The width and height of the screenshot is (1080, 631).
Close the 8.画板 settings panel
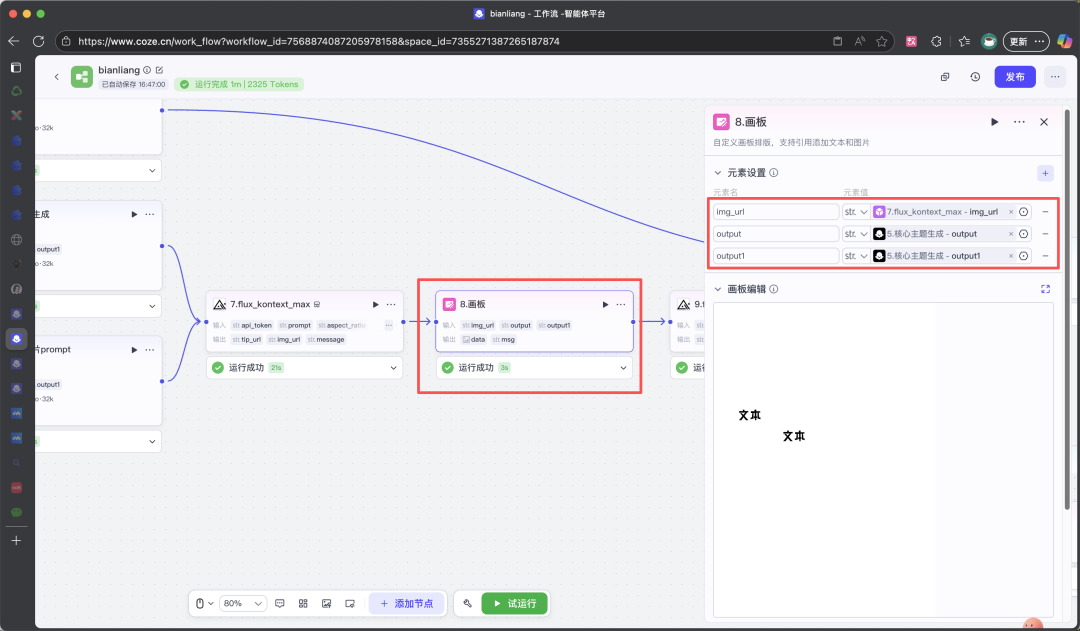pos(1043,122)
